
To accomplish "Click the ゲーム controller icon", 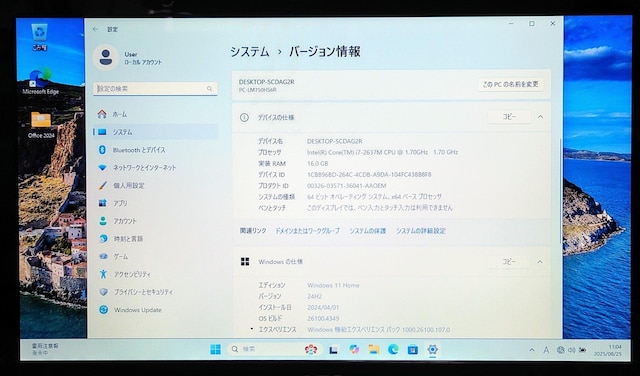I will click(x=103, y=256).
